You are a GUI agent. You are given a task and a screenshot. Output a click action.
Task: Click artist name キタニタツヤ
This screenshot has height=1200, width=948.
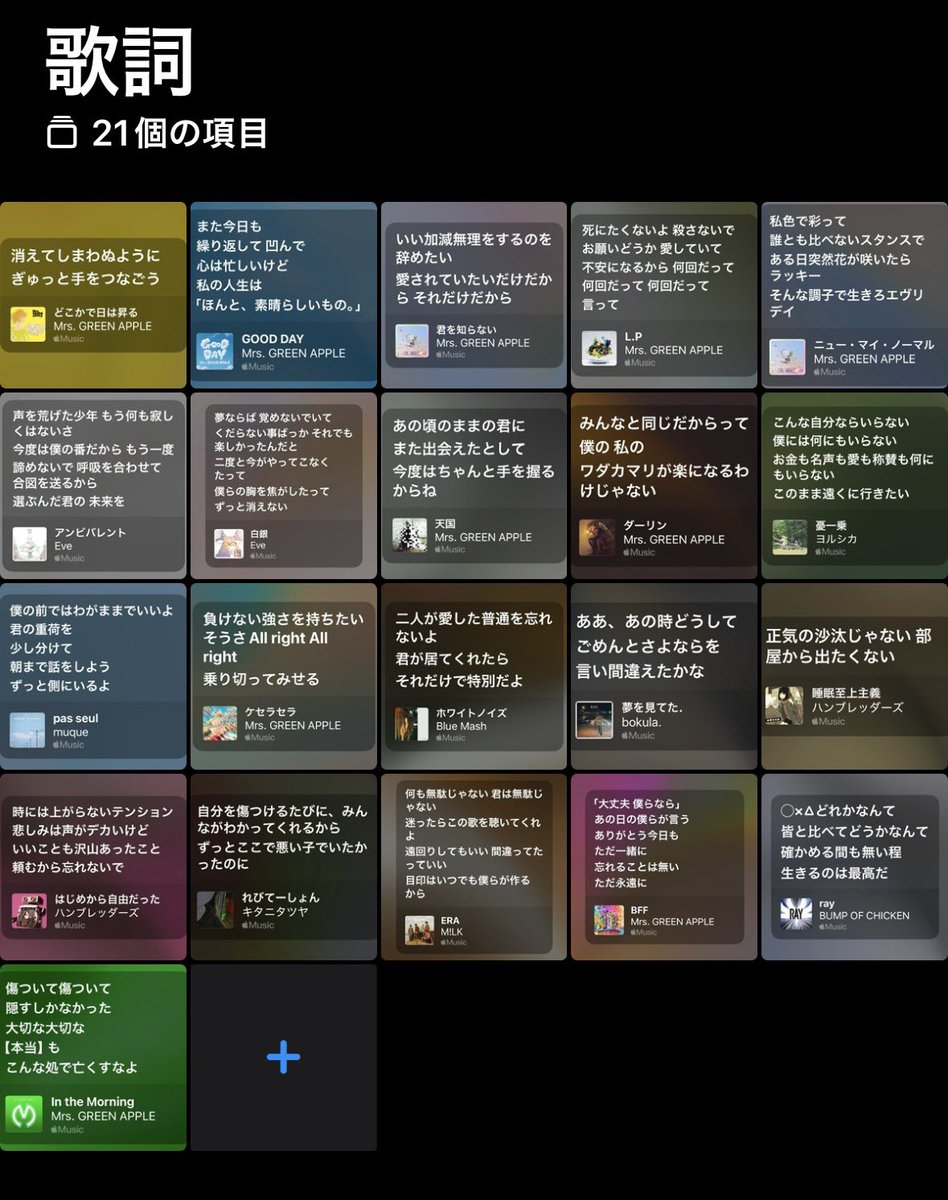pos(275,911)
